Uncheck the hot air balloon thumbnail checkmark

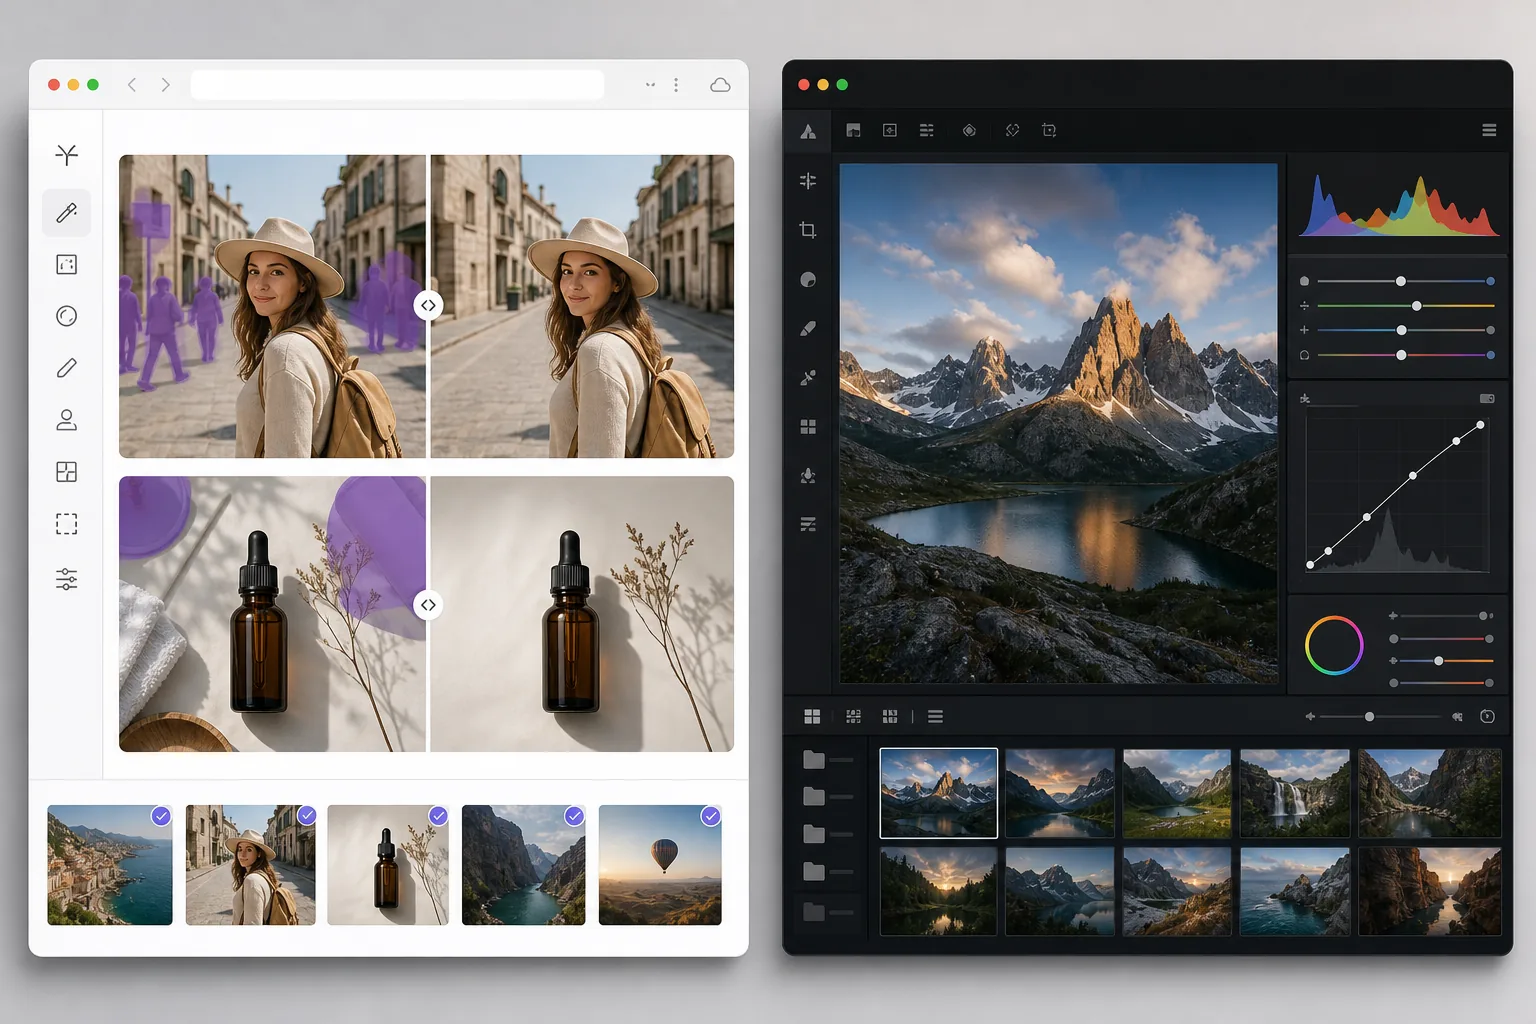click(x=711, y=816)
